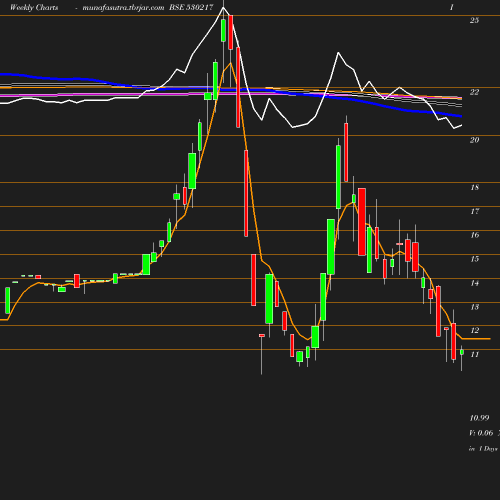Click the price axis label 13

(x=474, y=307)
